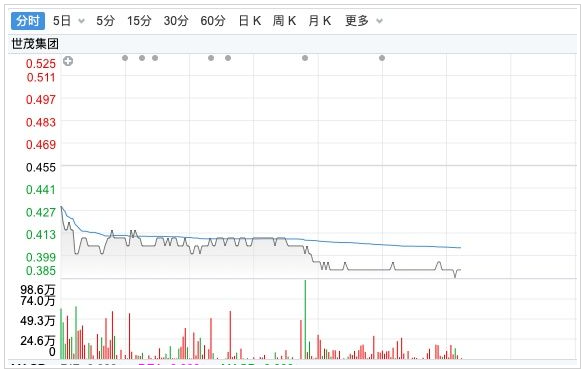587x375 pixels.
Task: Switch to the 5分 interval
Action: (x=105, y=21)
